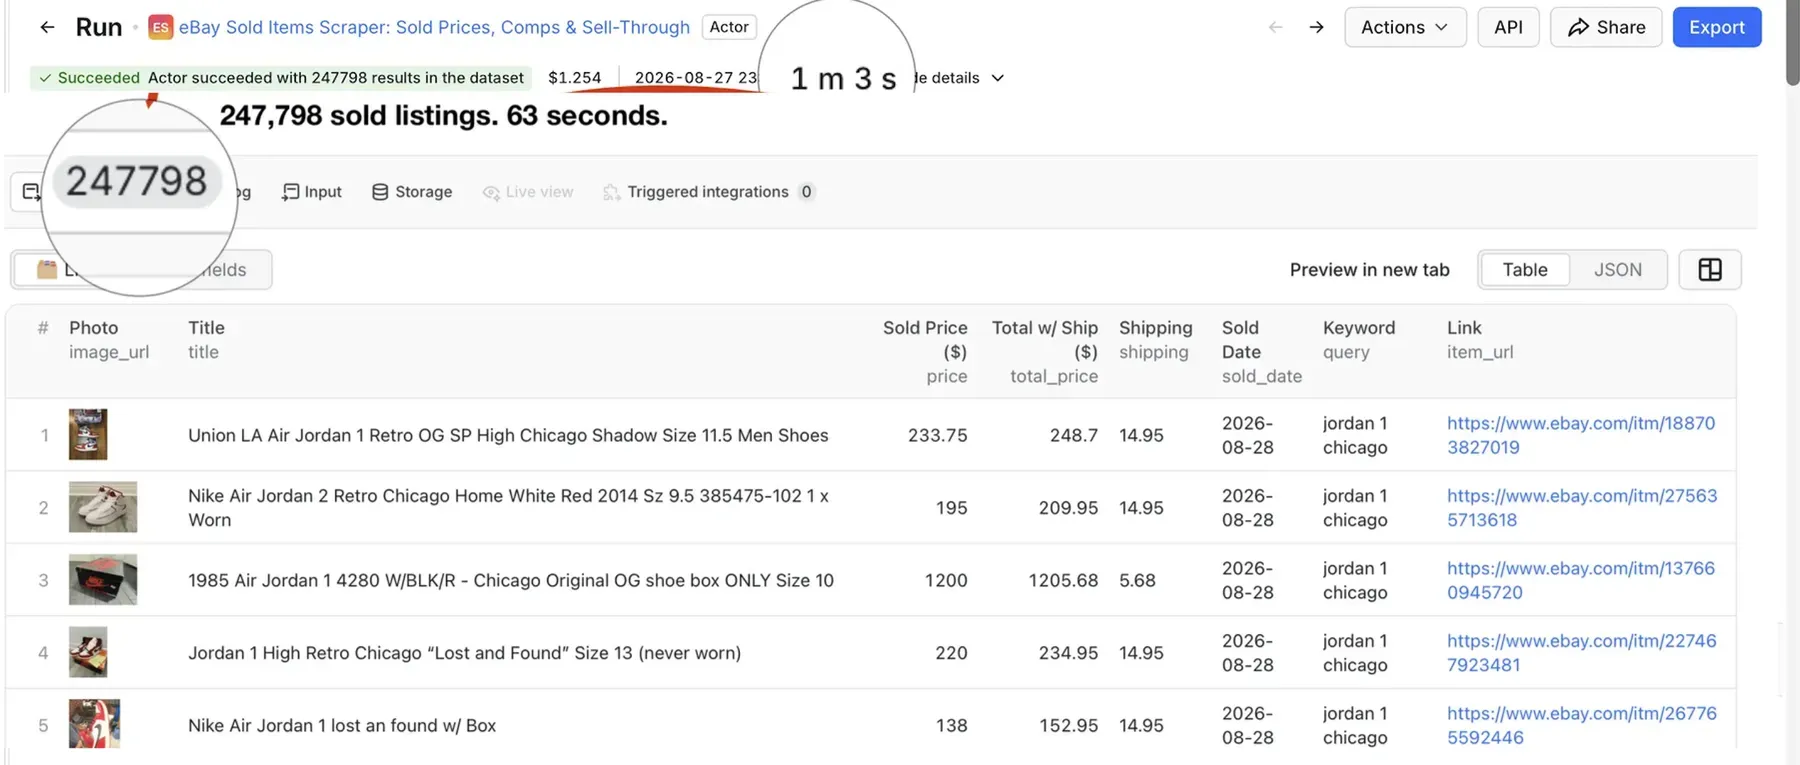Click sold price 233.75
1800x765 pixels.
pyautogui.click(x=937, y=435)
